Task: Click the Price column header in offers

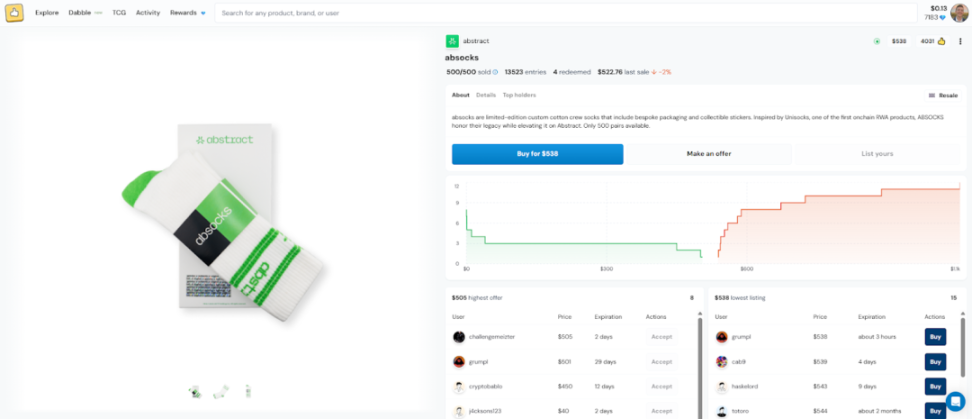Action: (565, 317)
